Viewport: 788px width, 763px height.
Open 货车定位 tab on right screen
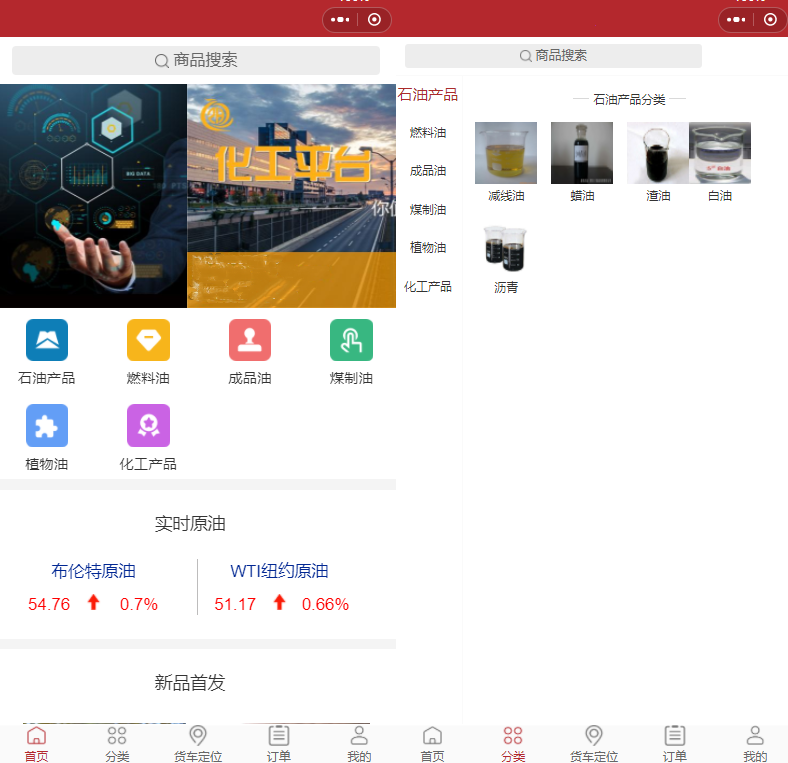click(x=594, y=744)
